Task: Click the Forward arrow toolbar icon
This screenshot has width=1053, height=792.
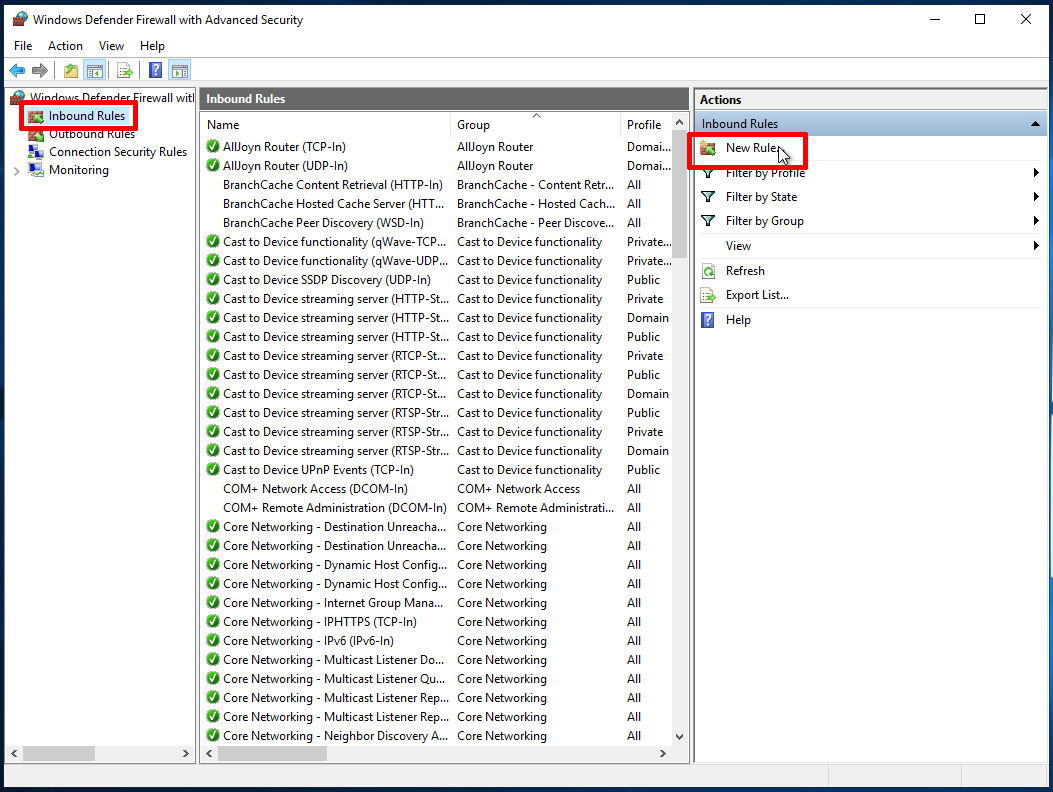Action: point(40,70)
